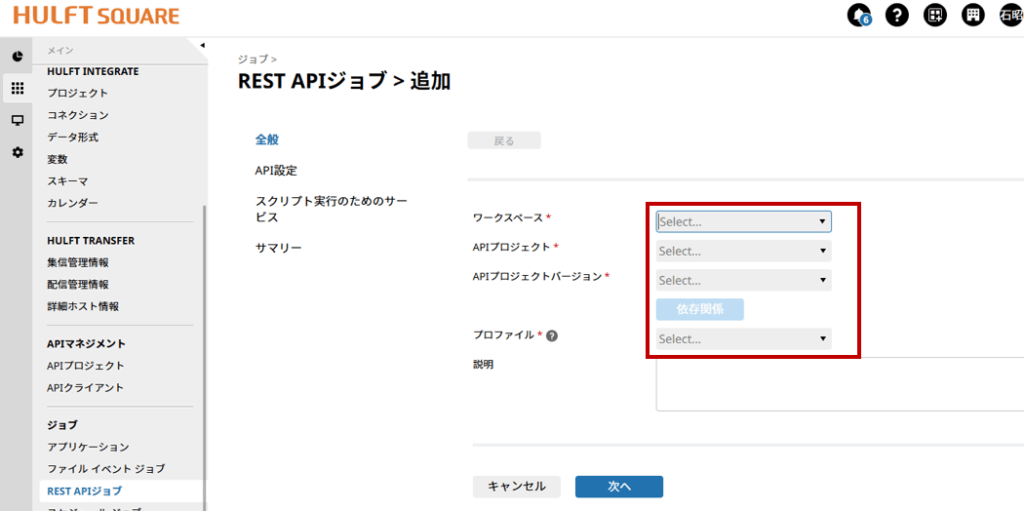Viewport: 1024px width, 511px height.
Task: Open the user profile avatar
Action: 1010,15
